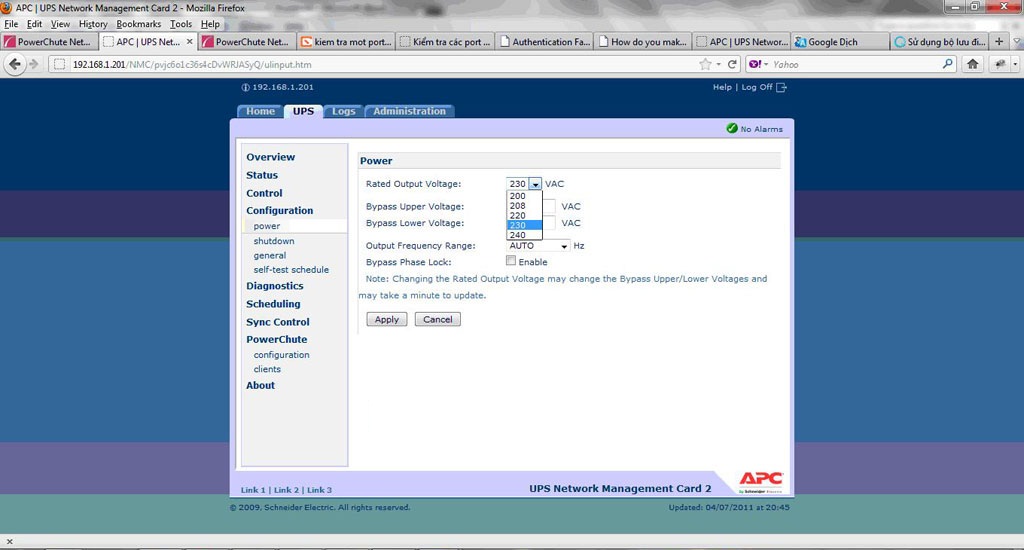Choose 240 in the voltage list

pos(524,235)
